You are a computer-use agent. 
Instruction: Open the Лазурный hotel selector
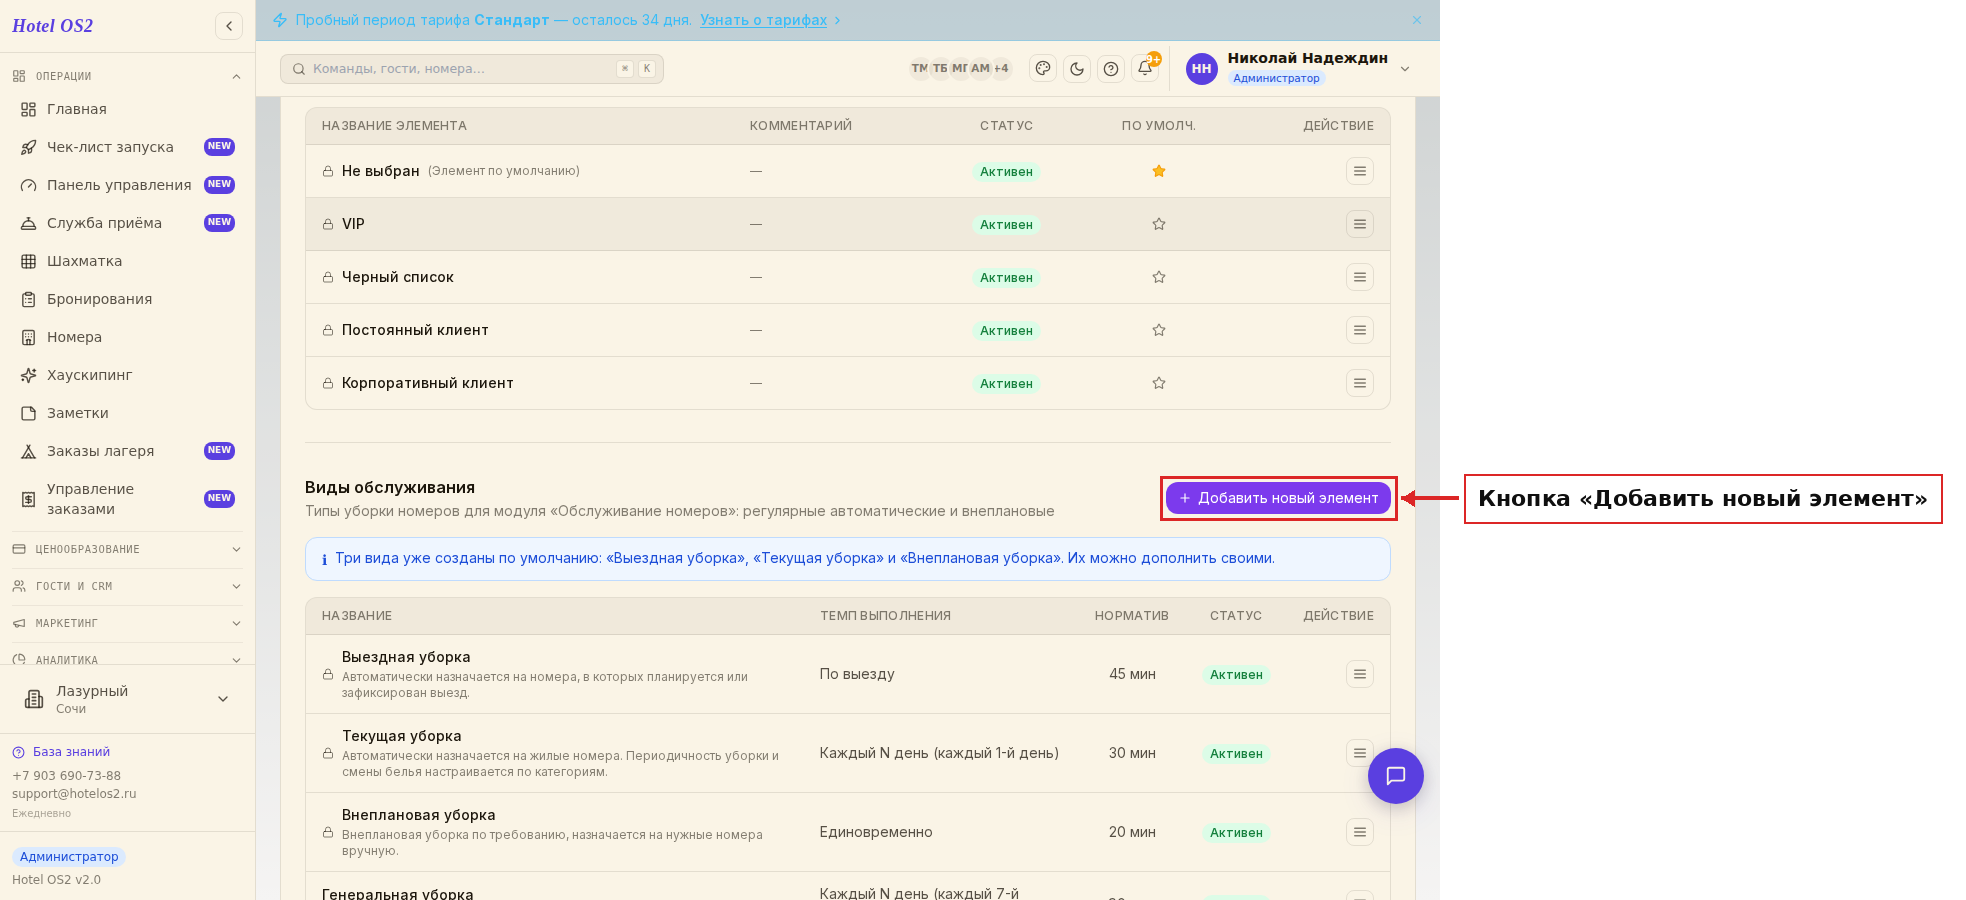[127, 699]
